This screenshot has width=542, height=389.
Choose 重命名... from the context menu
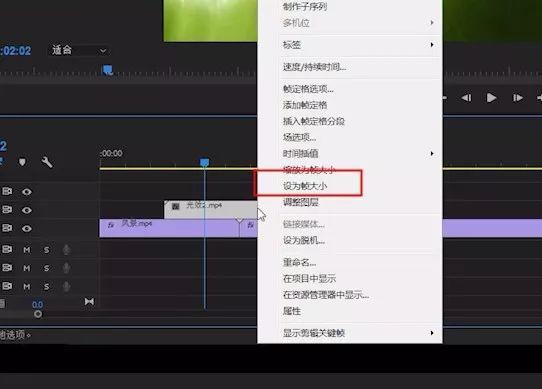pyautogui.click(x=299, y=262)
